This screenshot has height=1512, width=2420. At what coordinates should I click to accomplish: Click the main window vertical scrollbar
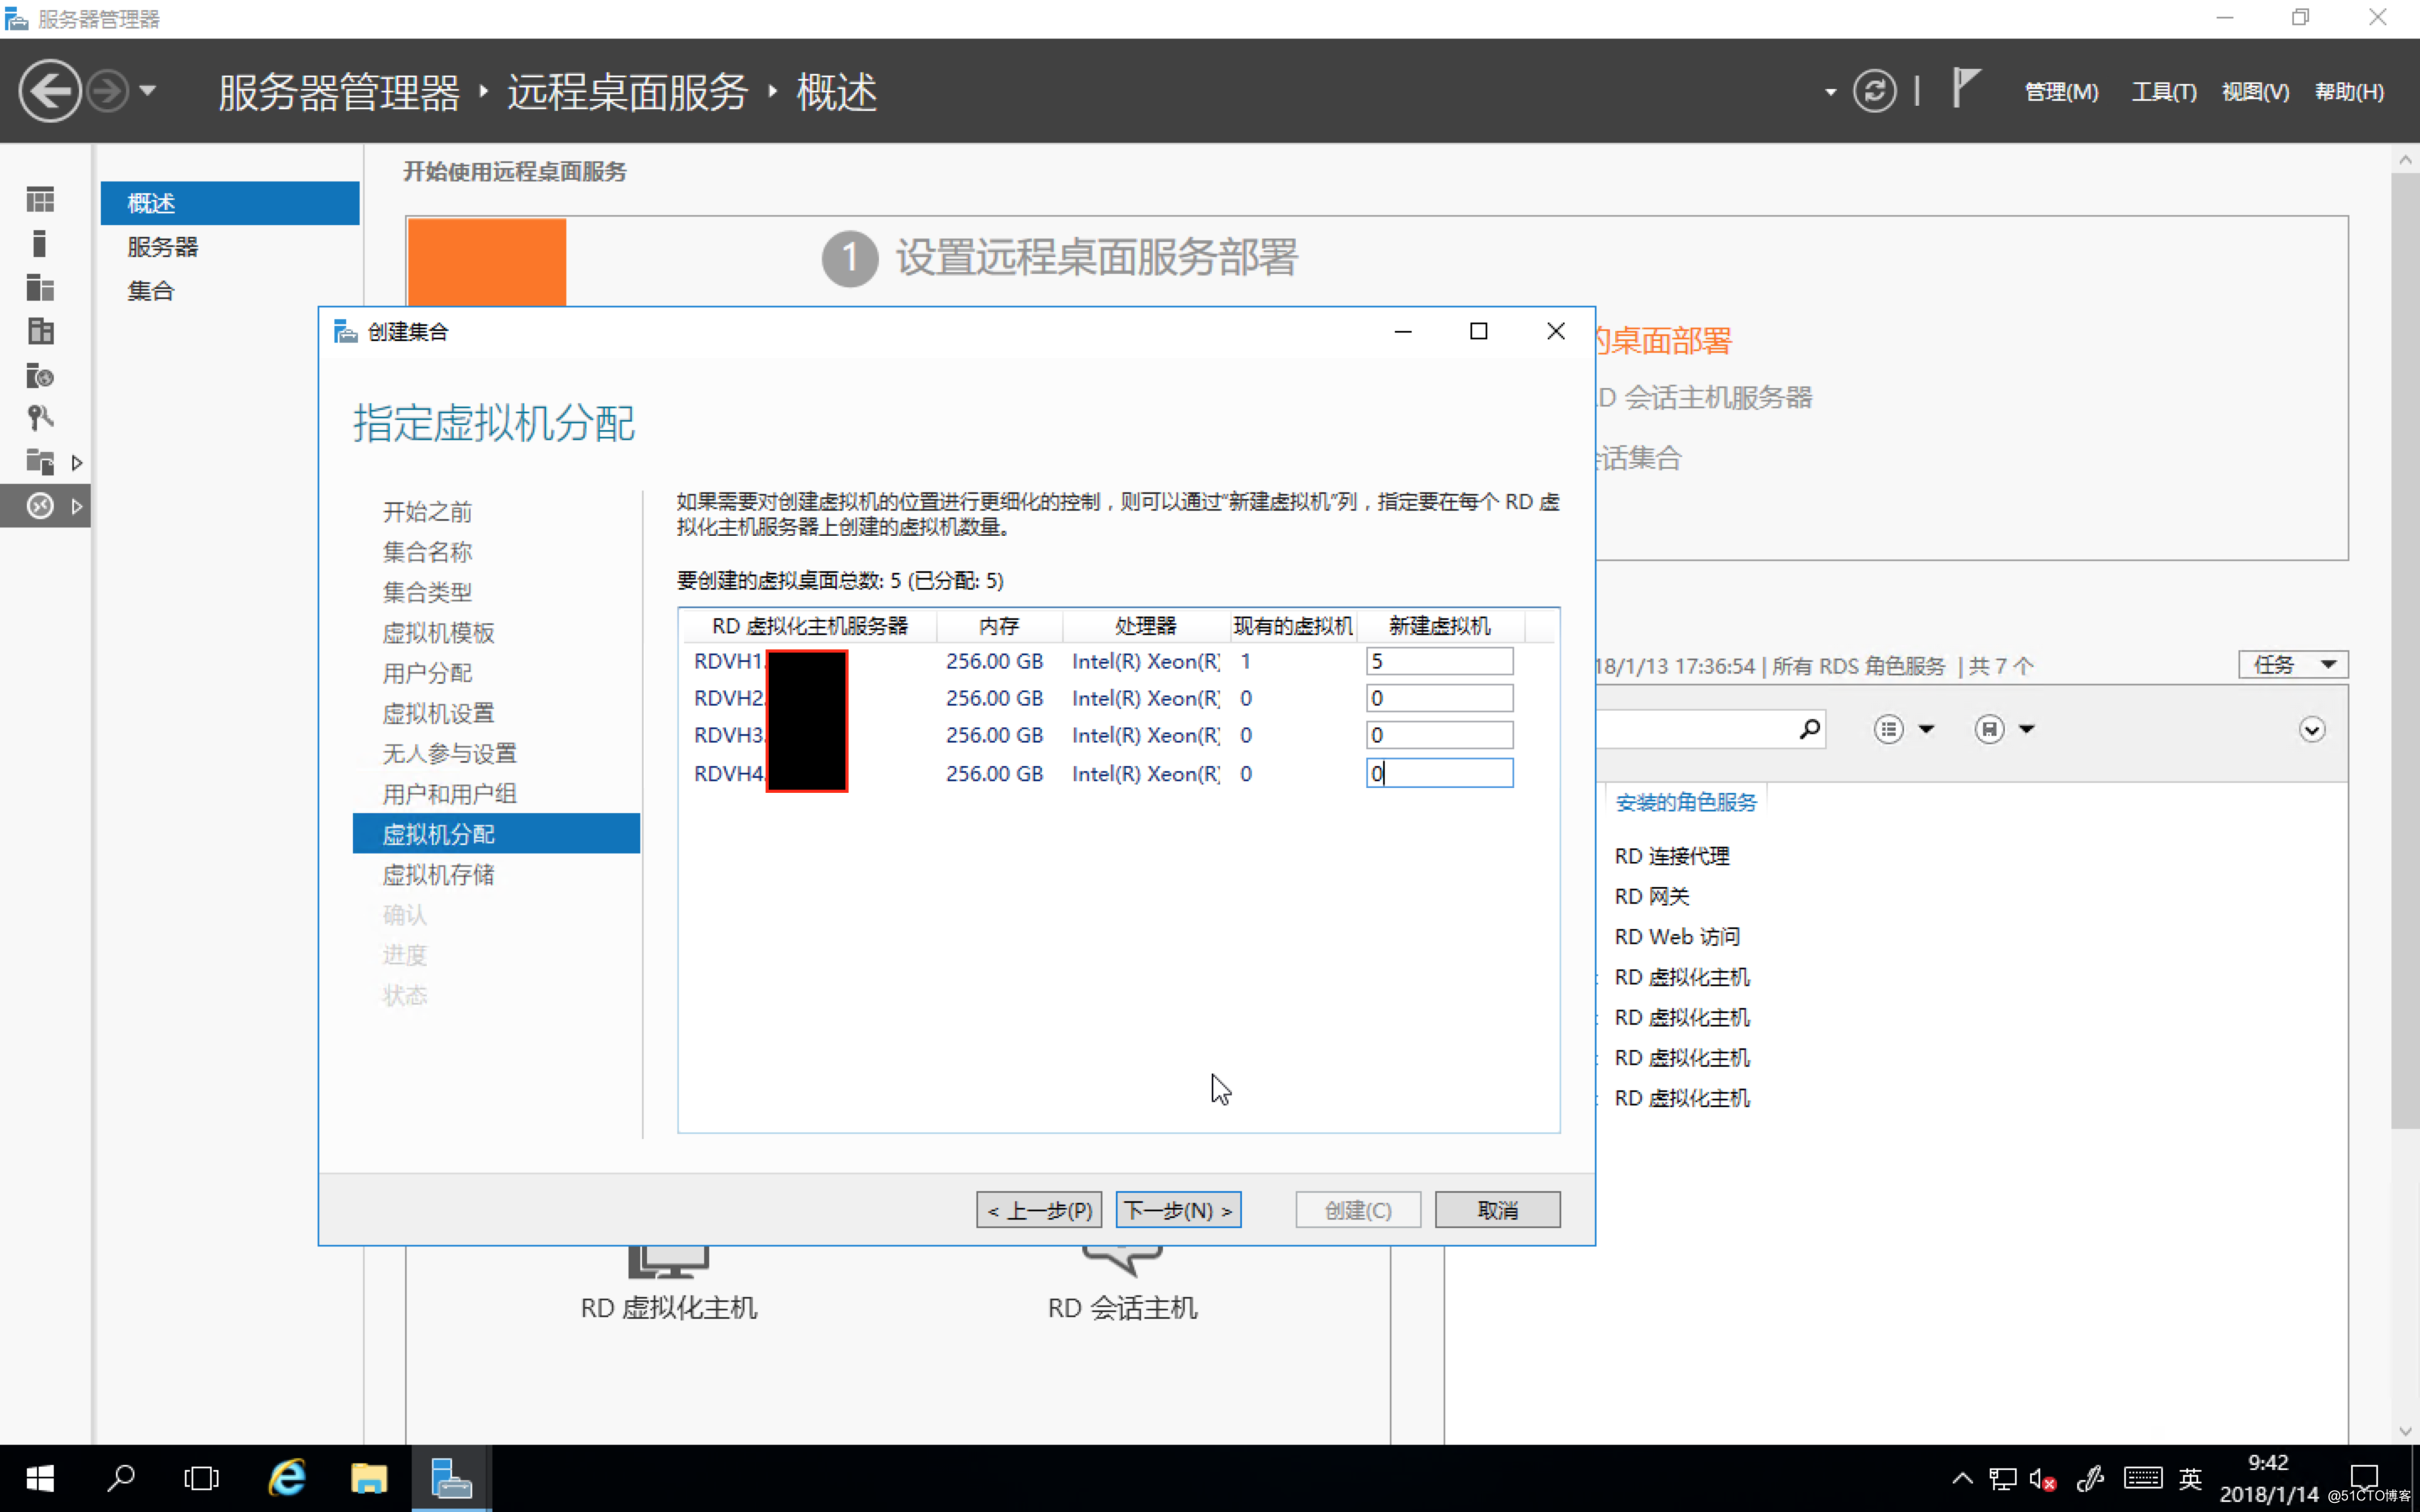point(2405,650)
